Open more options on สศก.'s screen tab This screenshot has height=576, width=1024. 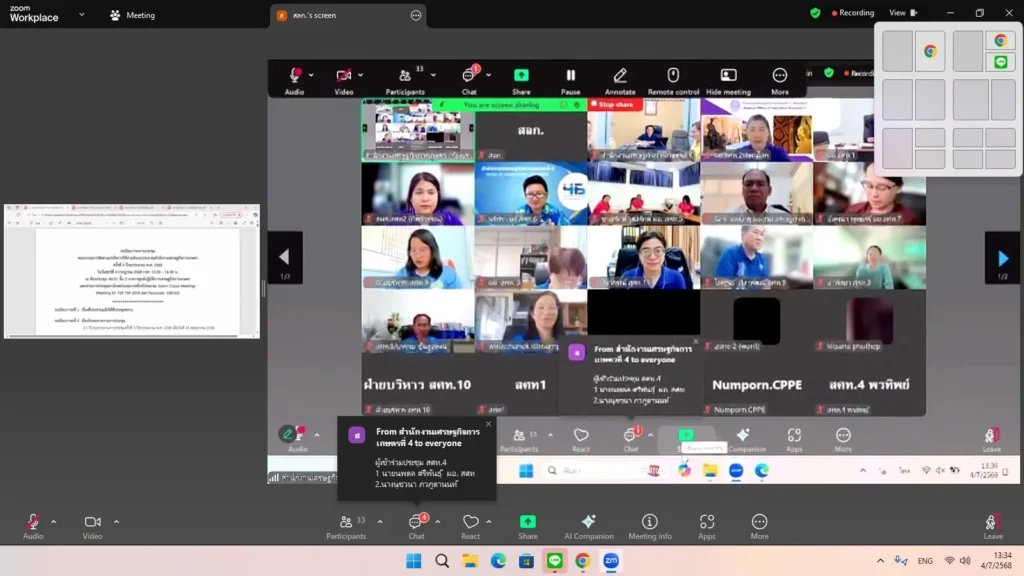coord(416,16)
